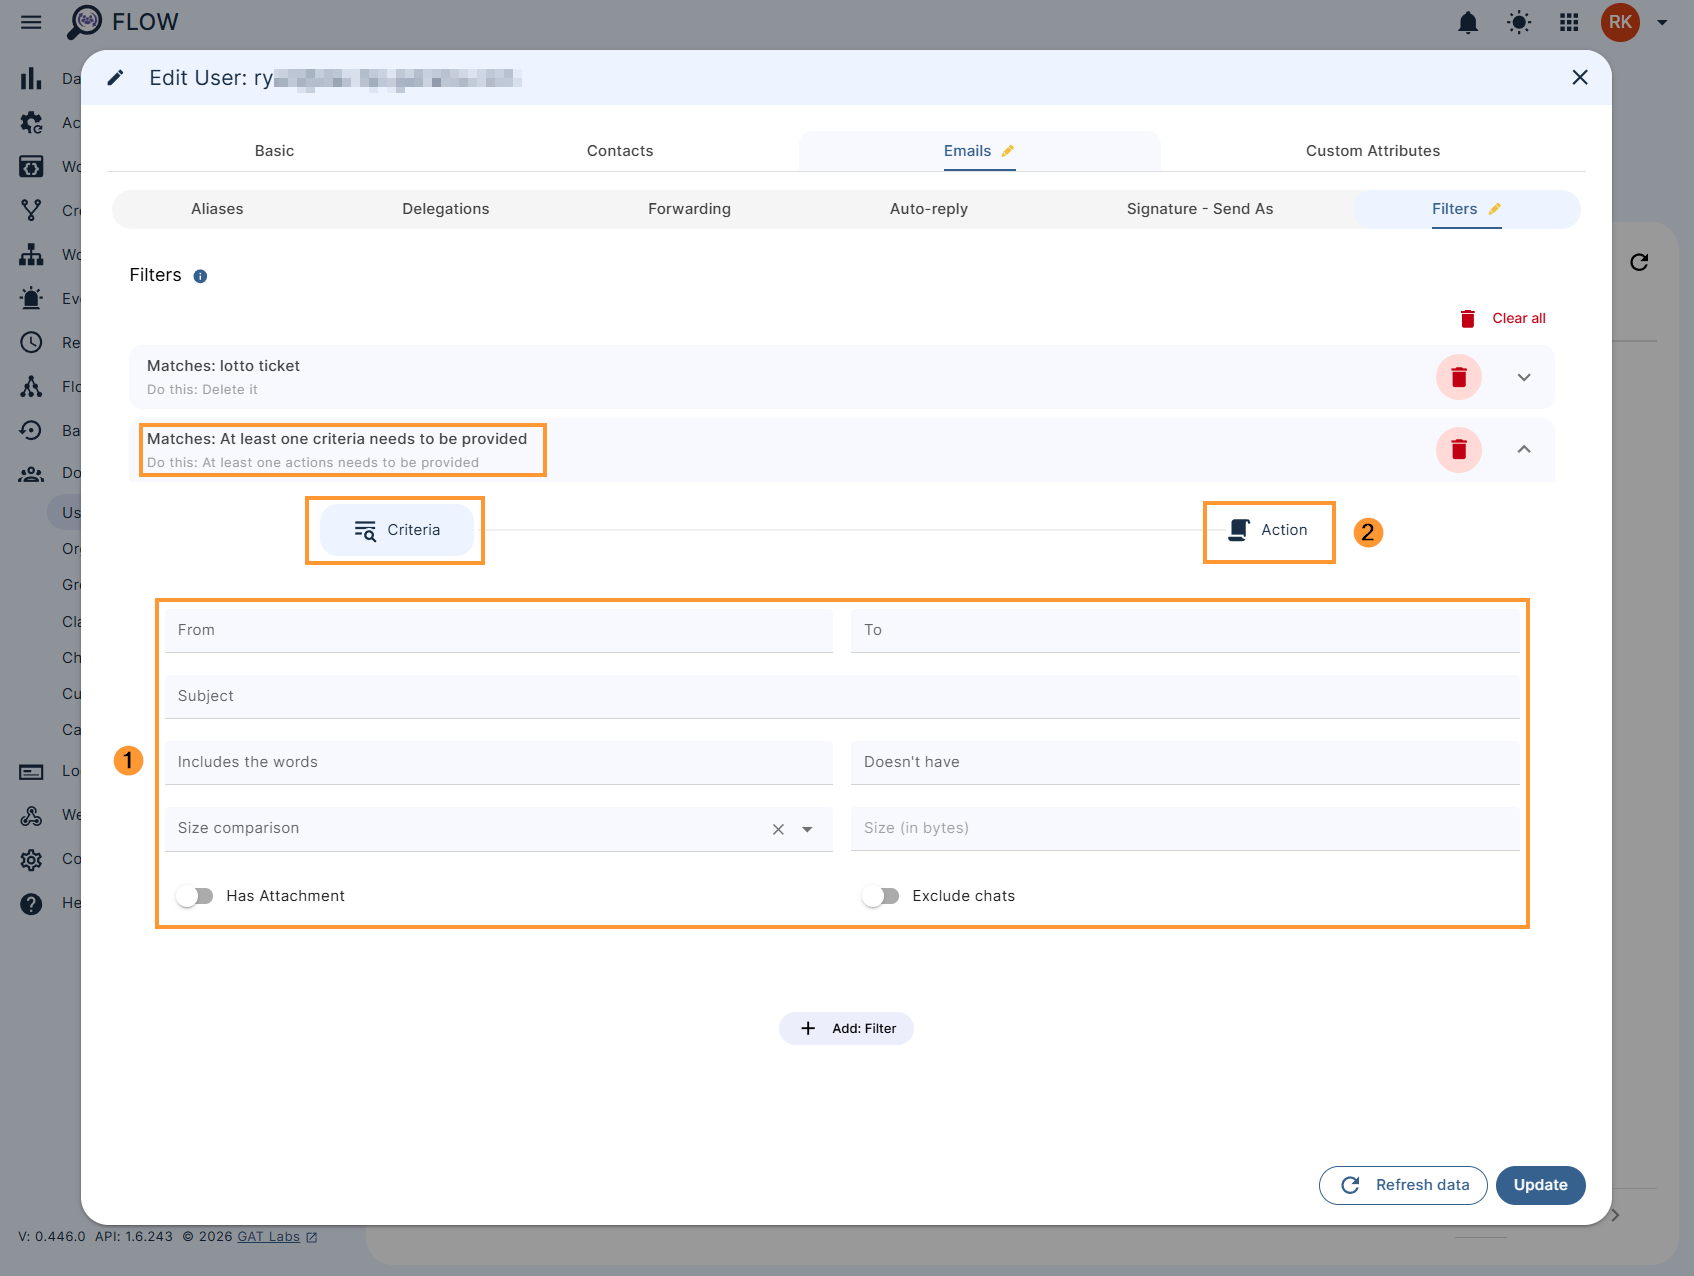The height and width of the screenshot is (1276, 1694).
Task: Open the Auto-reply sub-tab
Action: tap(929, 209)
